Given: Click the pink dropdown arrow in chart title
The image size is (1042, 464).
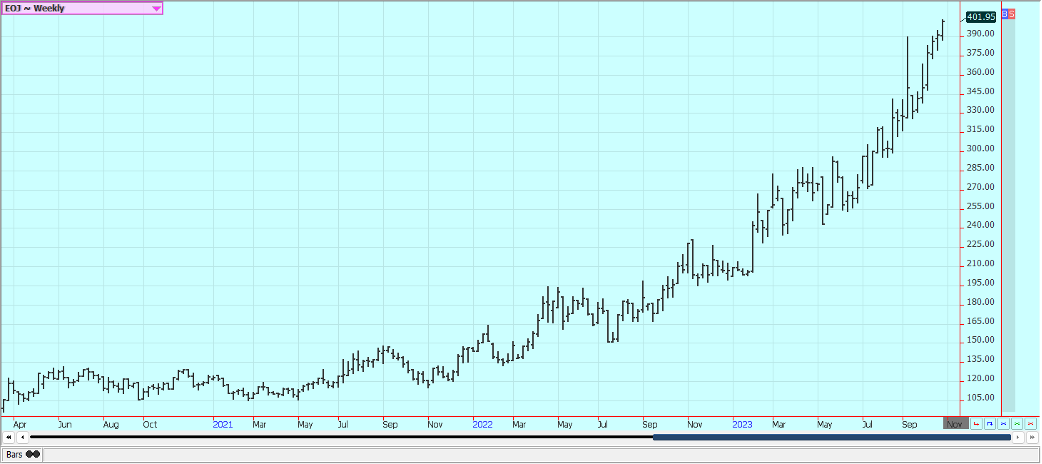Looking at the screenshot, I should (x=156, y=8).
